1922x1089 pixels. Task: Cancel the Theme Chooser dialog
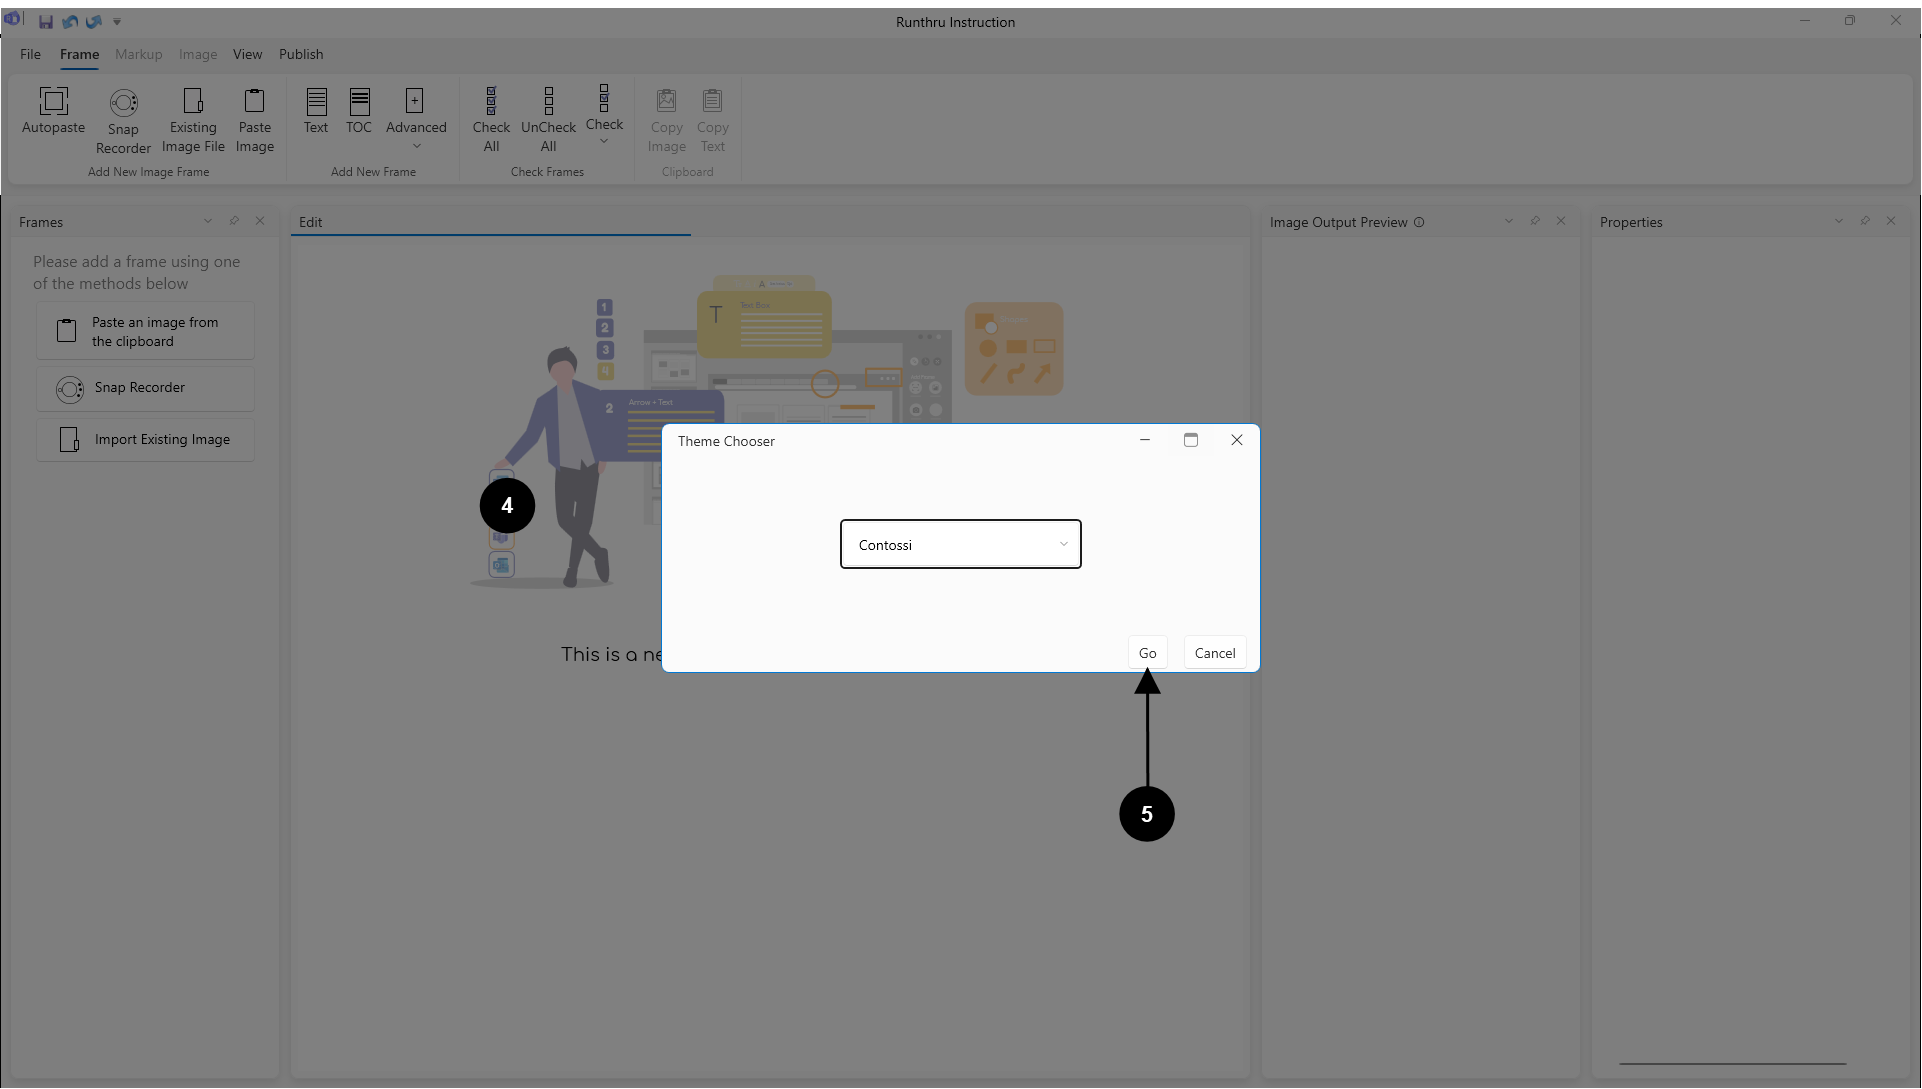click(x=1214, y=653)
